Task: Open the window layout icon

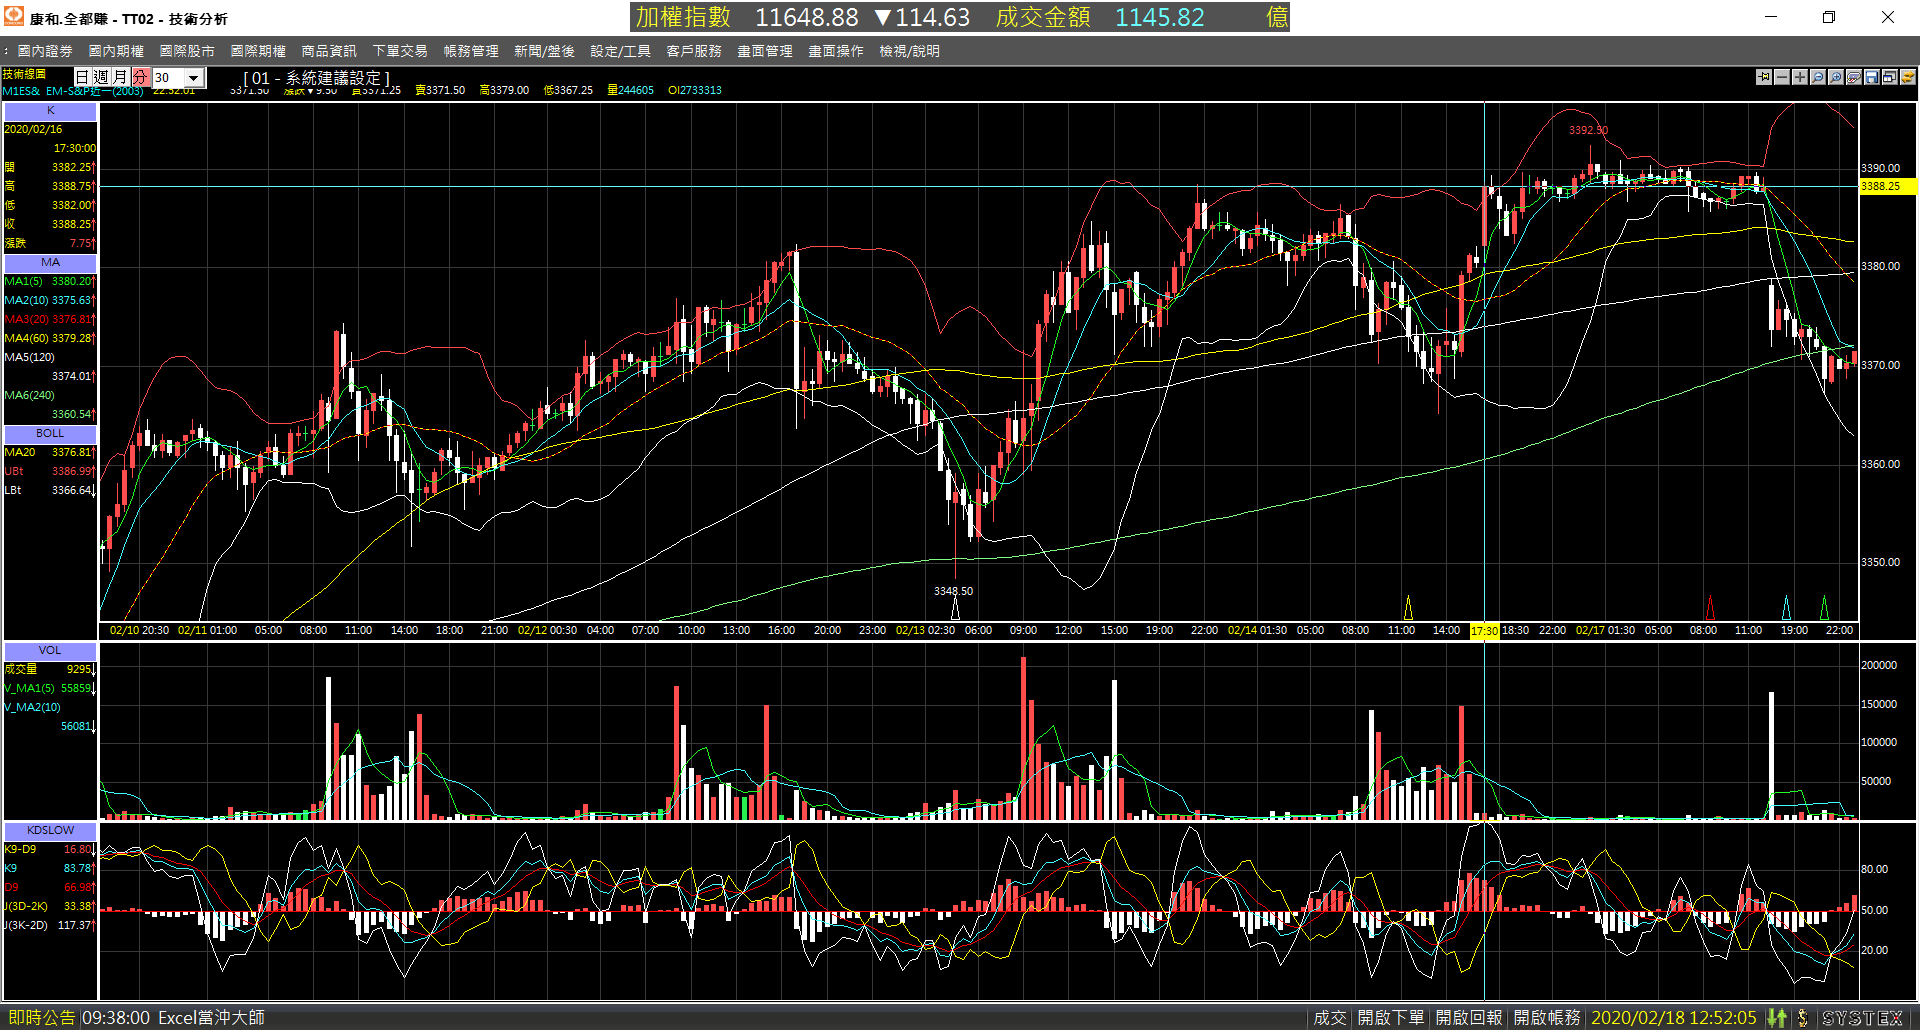Action: 1890,77
